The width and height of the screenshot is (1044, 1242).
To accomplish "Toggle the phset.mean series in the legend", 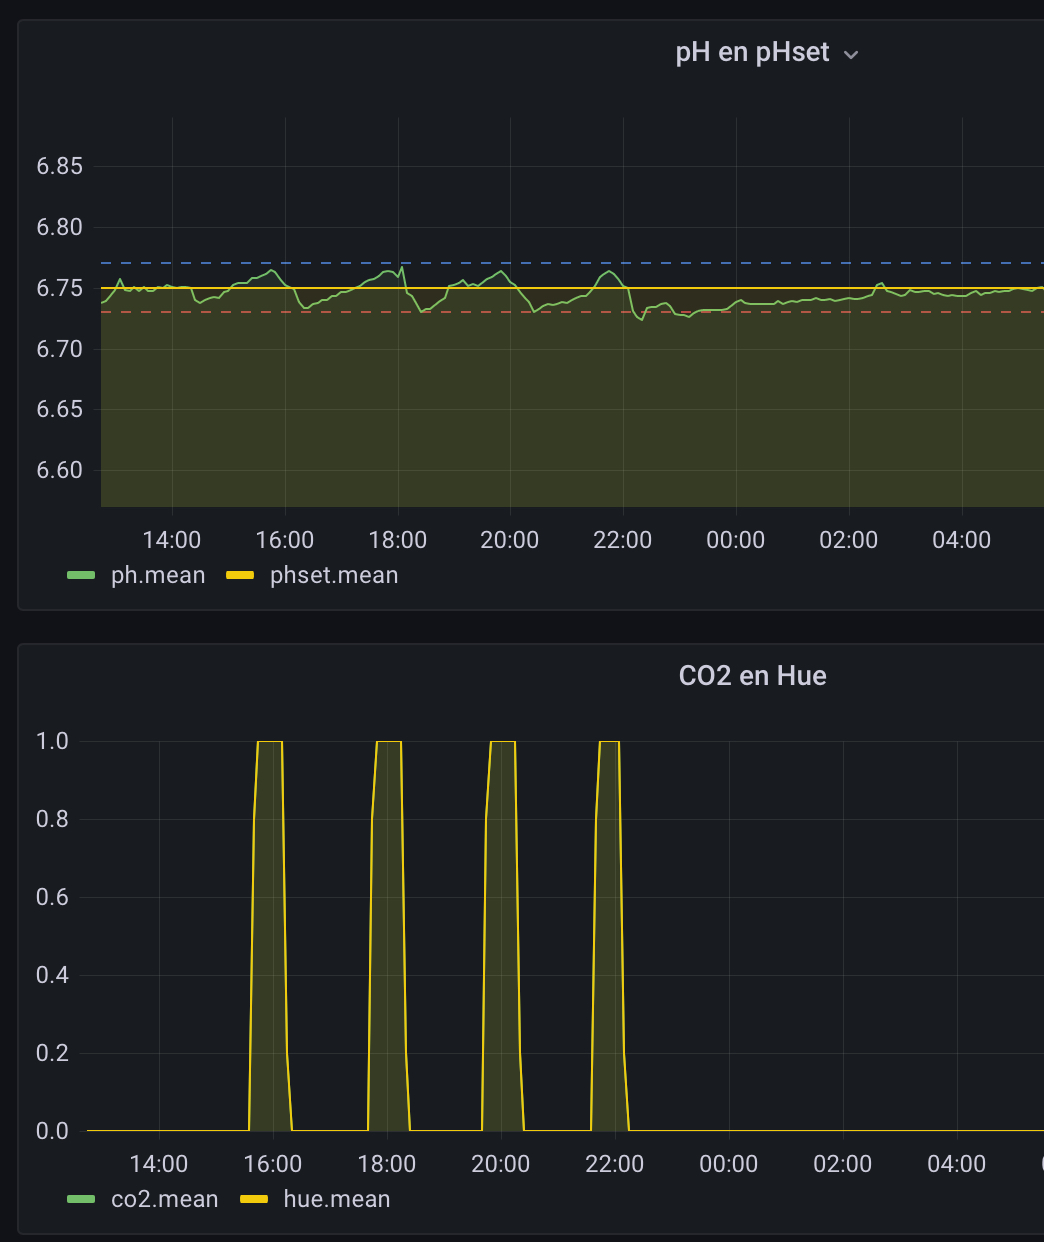I will [334, 575].
